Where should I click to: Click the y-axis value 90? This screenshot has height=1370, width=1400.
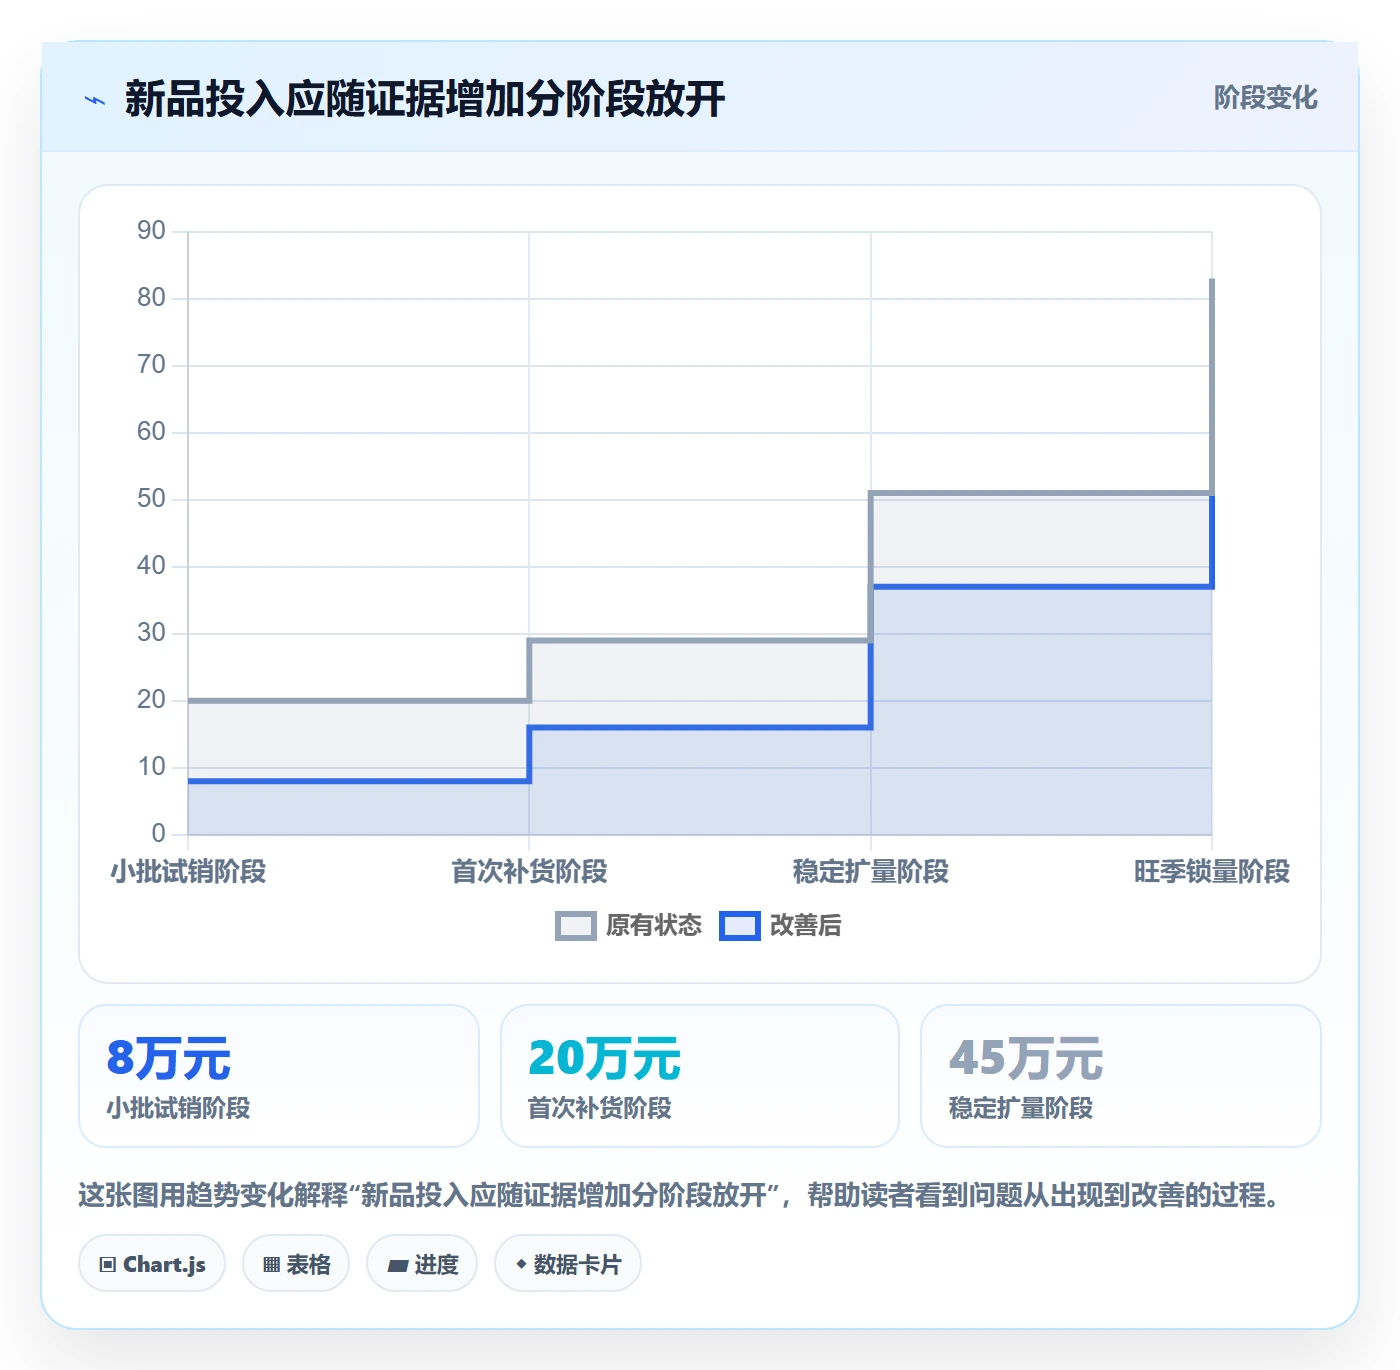click(x=151, y=231)
